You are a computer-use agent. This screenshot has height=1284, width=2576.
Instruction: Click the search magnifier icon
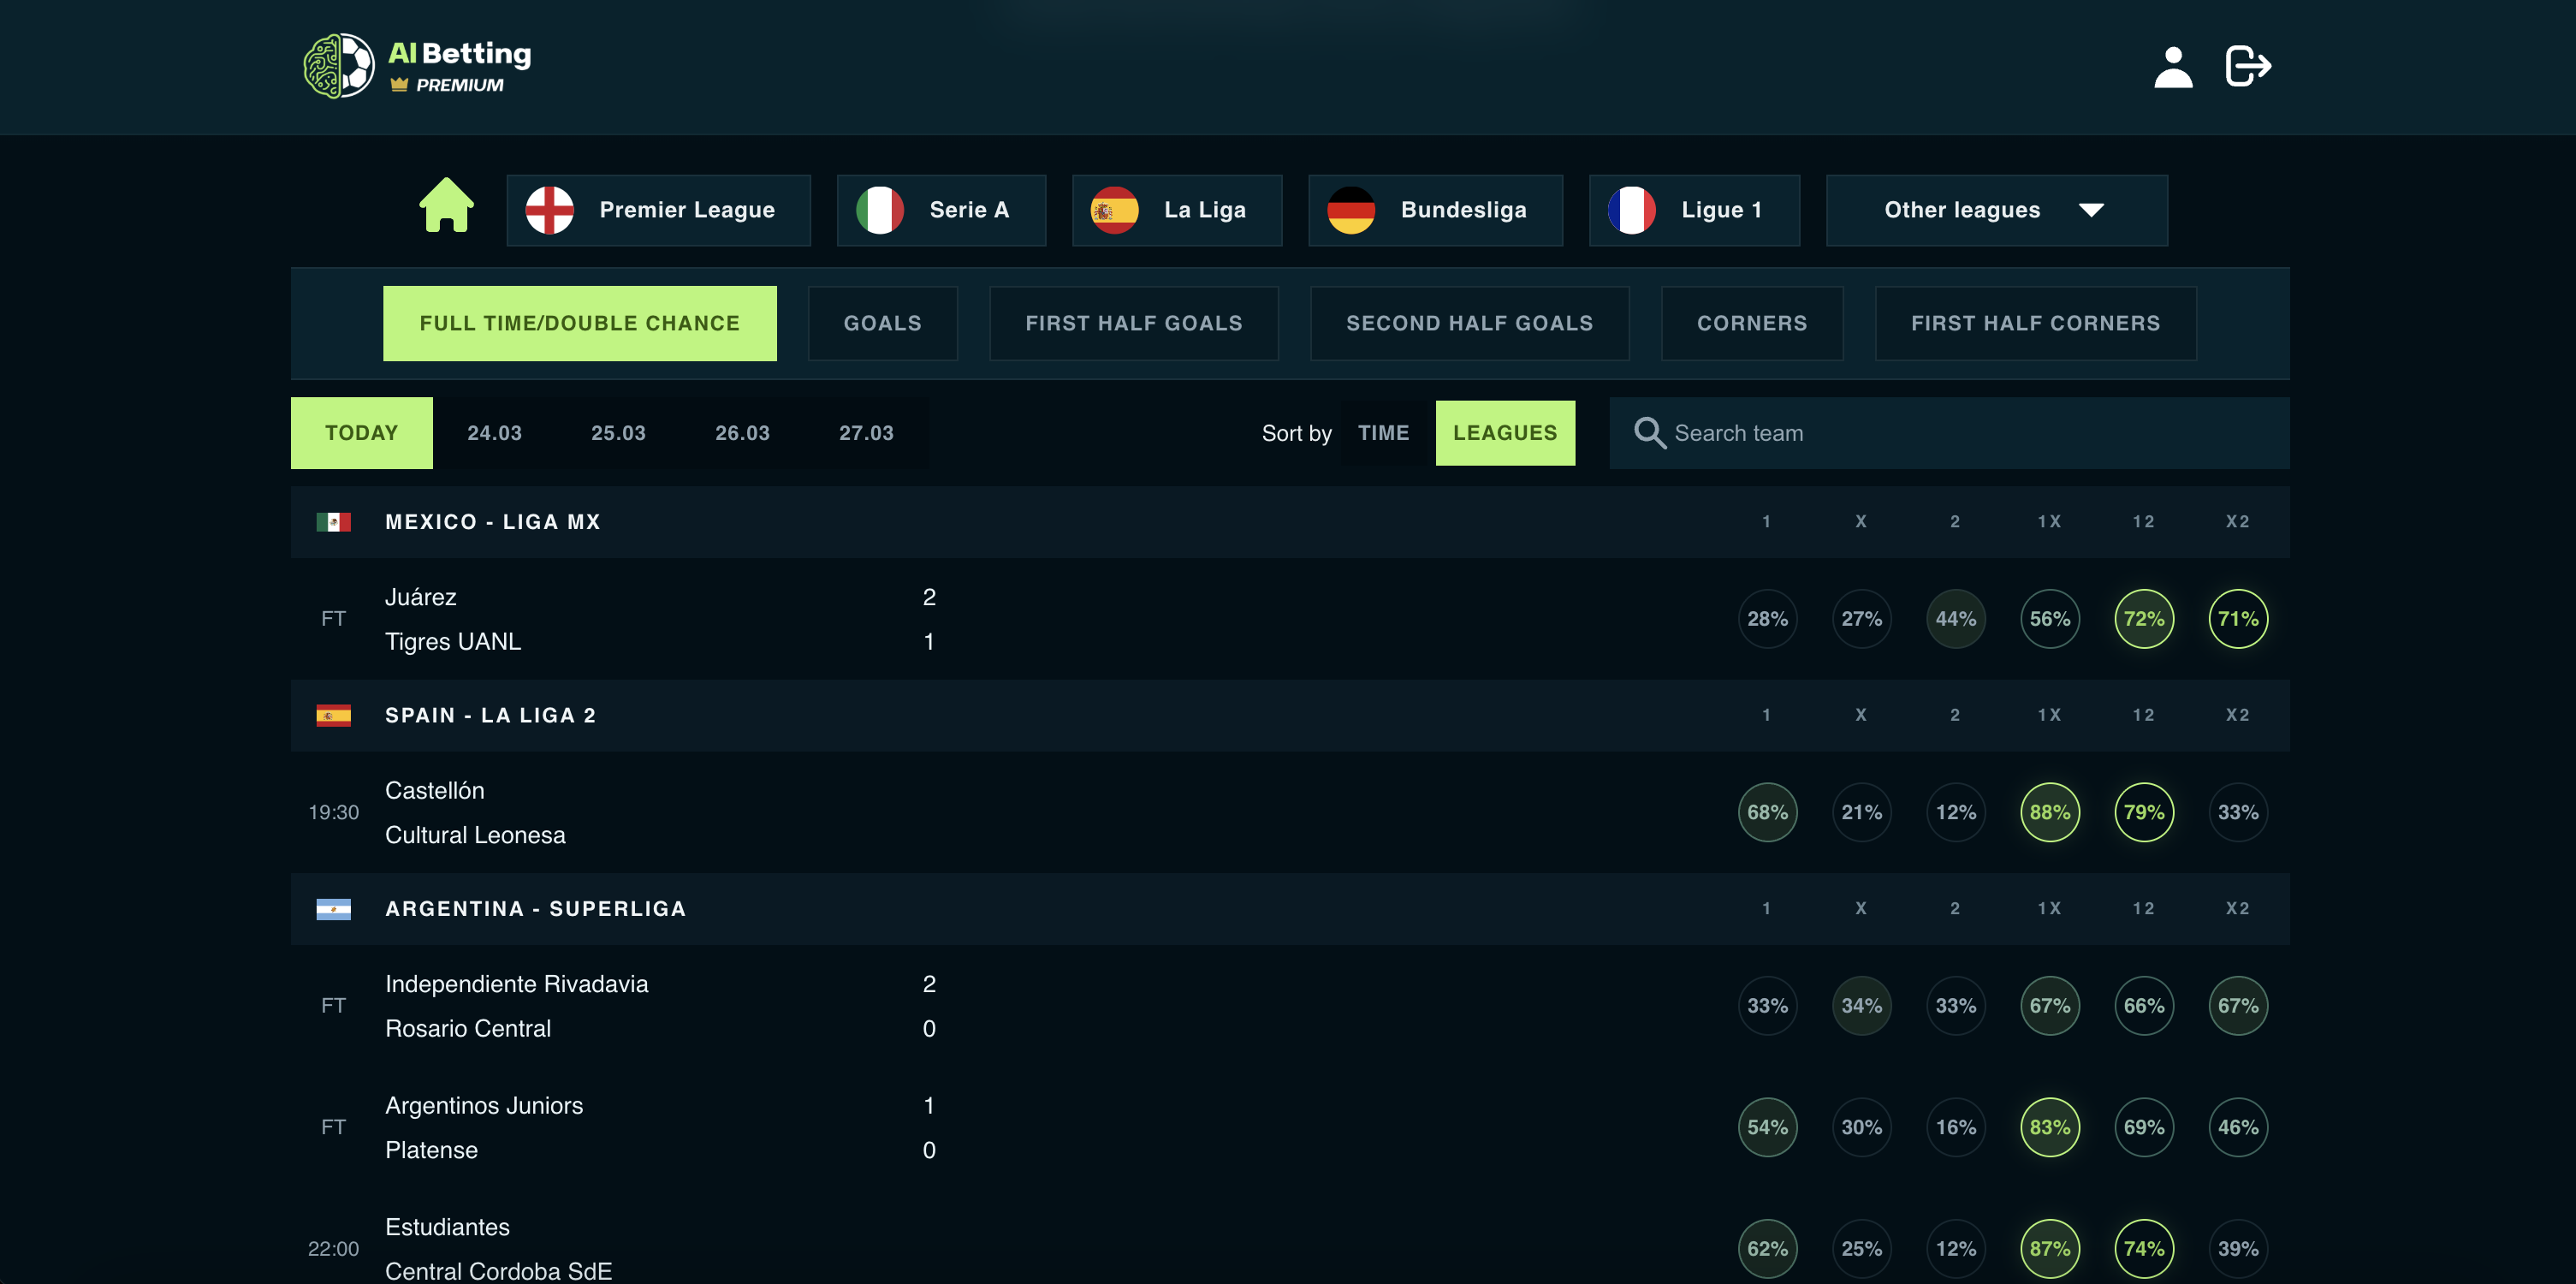click(1649, 433)
